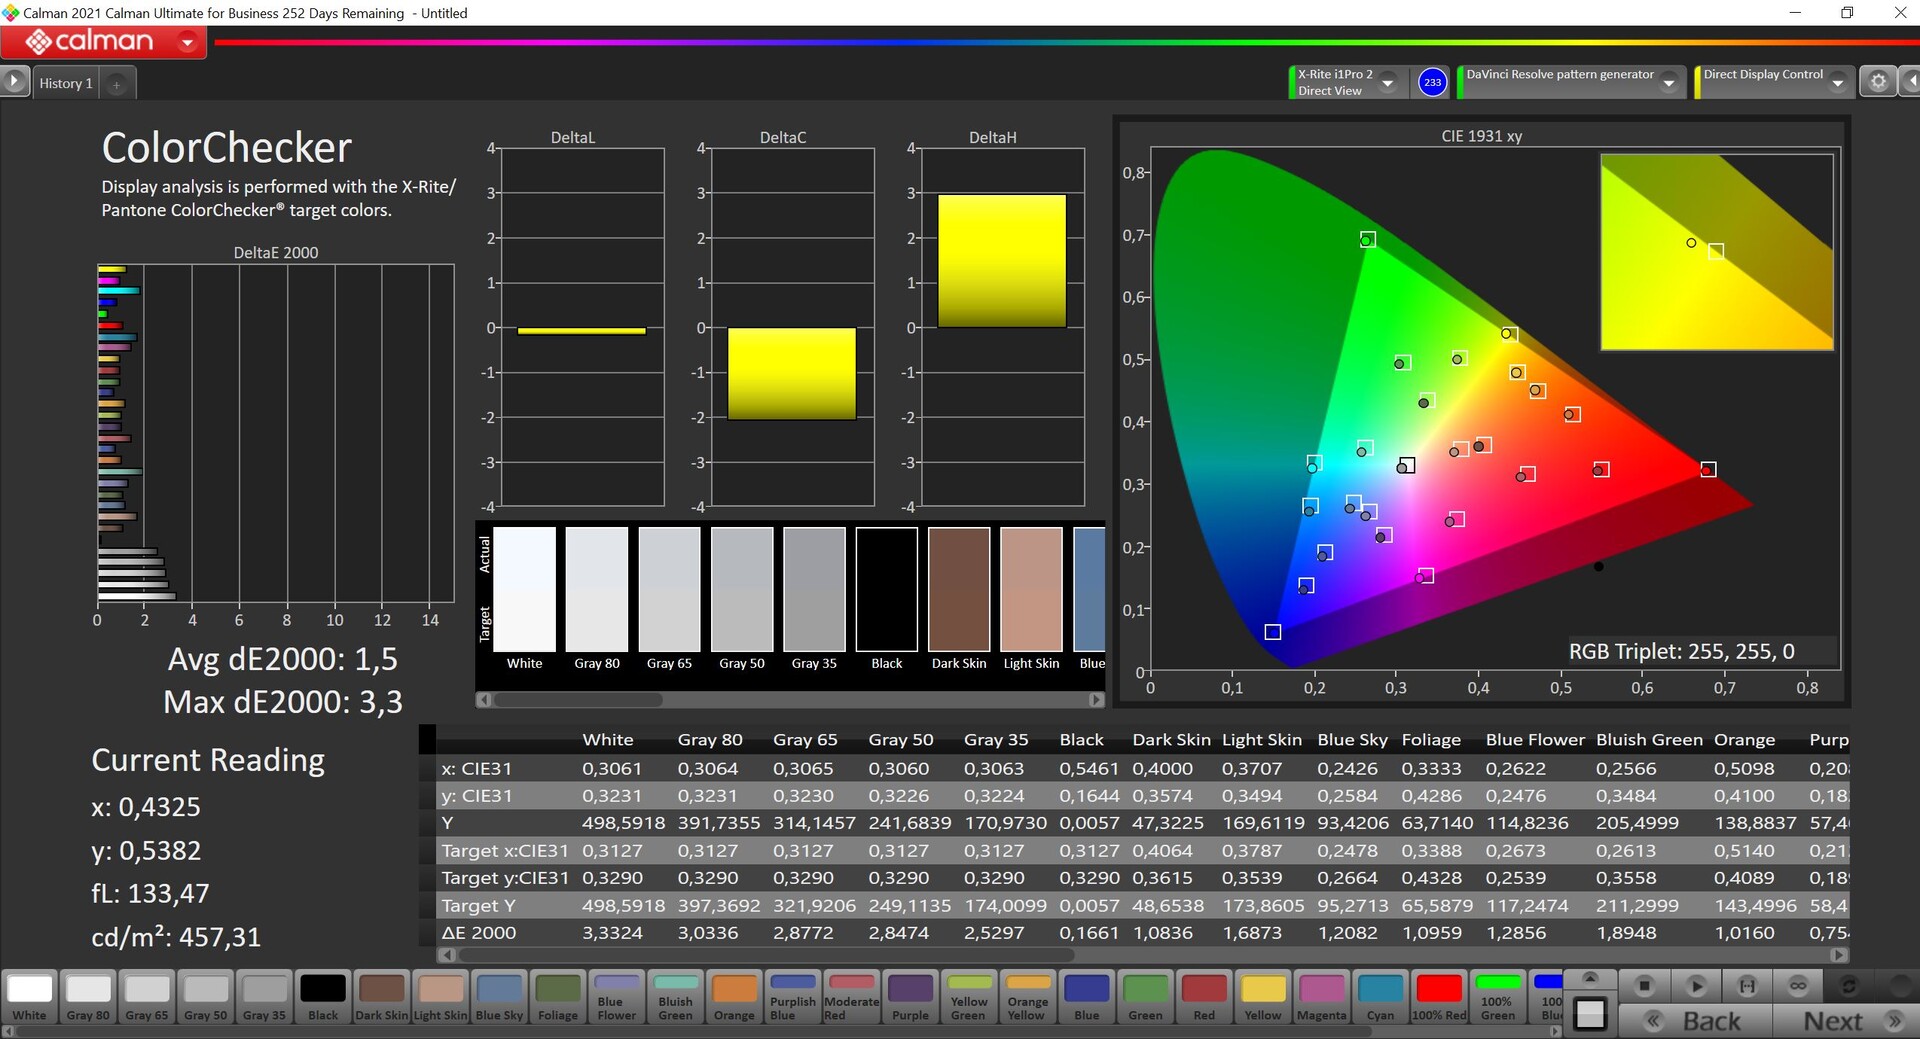Add a new history tab with plus

point(116,84)
